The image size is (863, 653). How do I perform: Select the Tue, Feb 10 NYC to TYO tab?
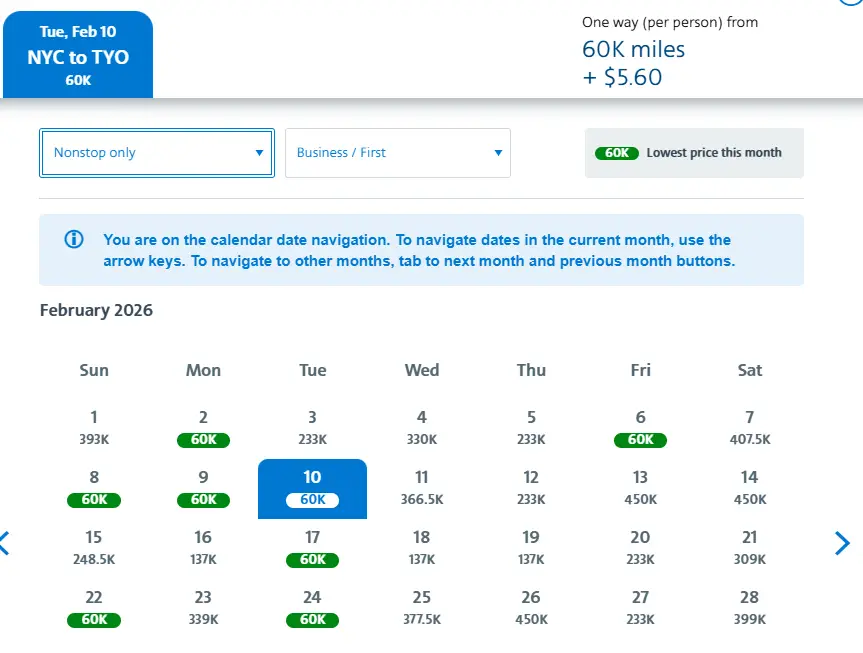point(78,55)
